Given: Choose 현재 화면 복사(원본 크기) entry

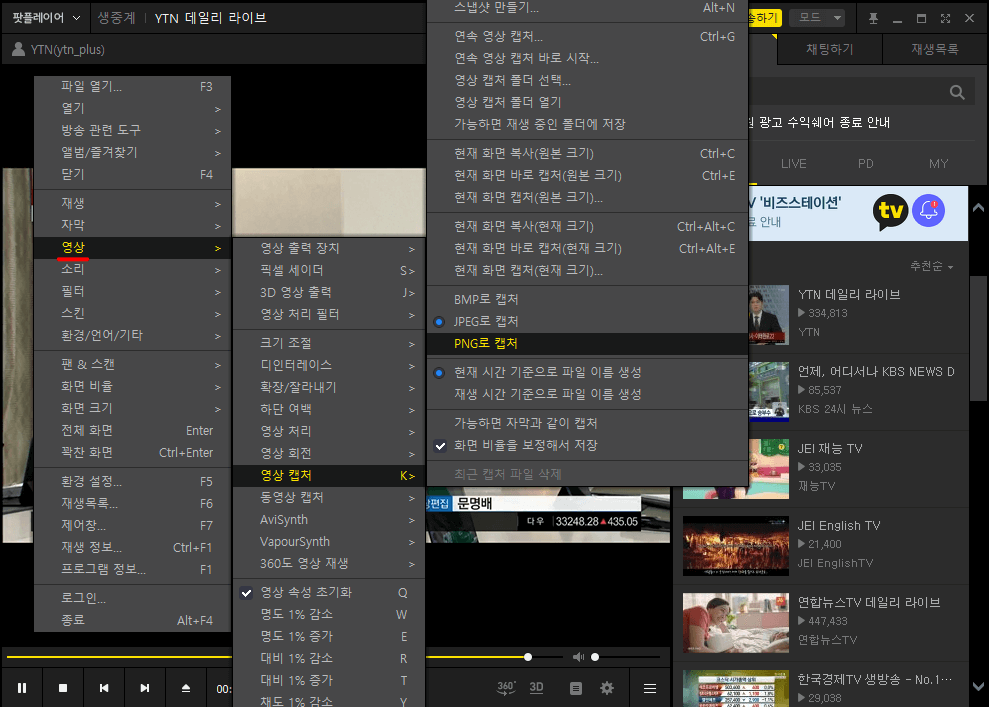Looking at the screenshot, I should pyautogui.click(x=587, y=153).
